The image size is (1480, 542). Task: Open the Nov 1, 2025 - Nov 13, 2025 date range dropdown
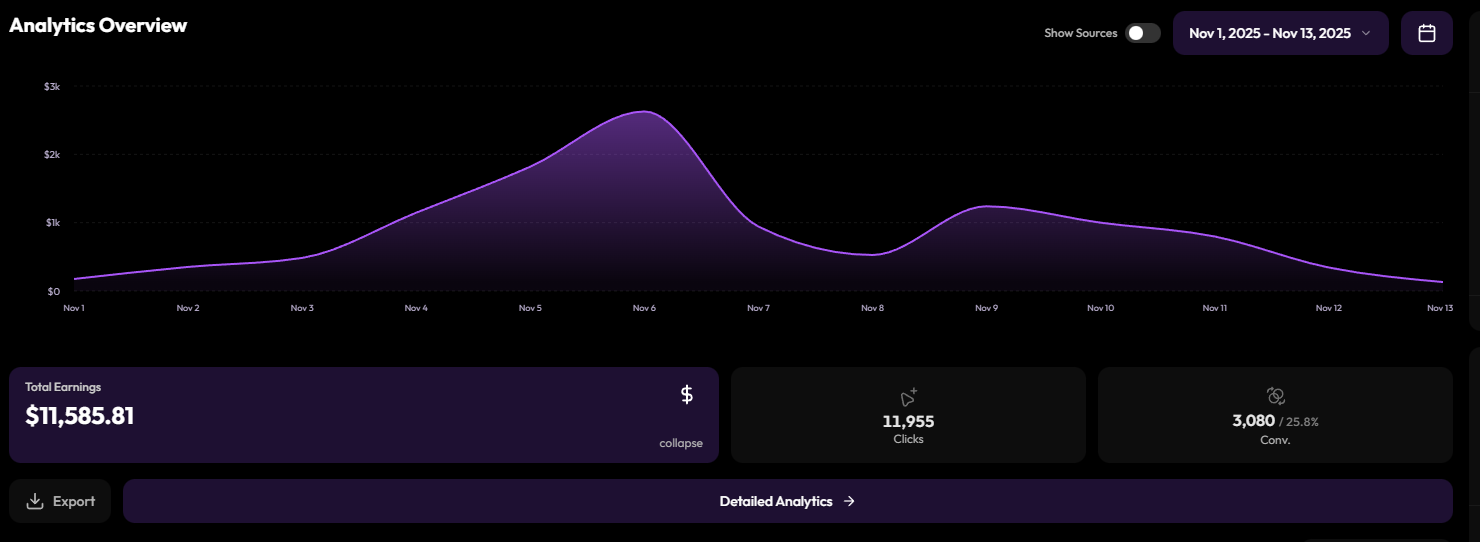coord(1280,33)
